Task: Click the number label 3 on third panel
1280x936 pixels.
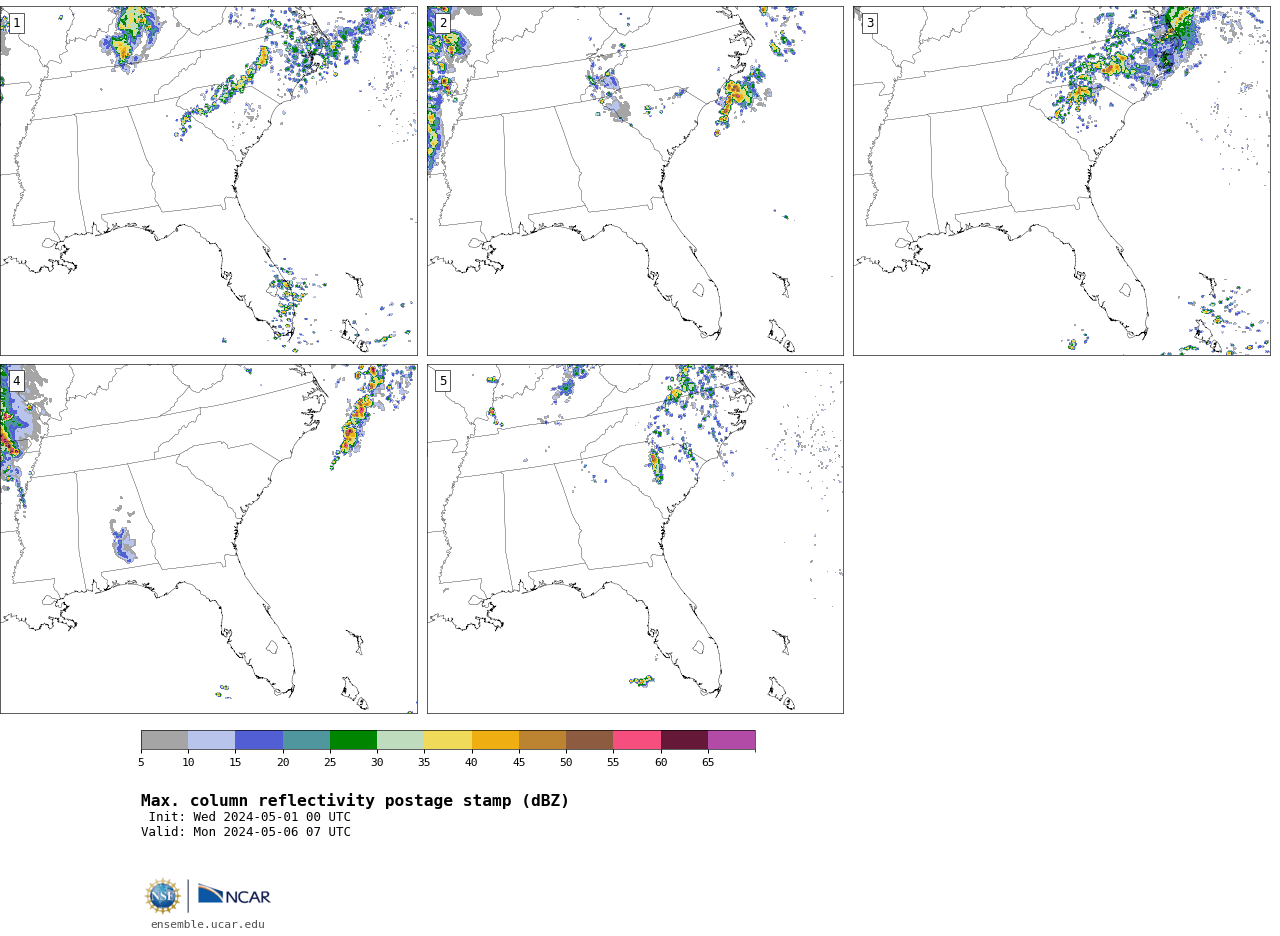Action: point(869,23)
